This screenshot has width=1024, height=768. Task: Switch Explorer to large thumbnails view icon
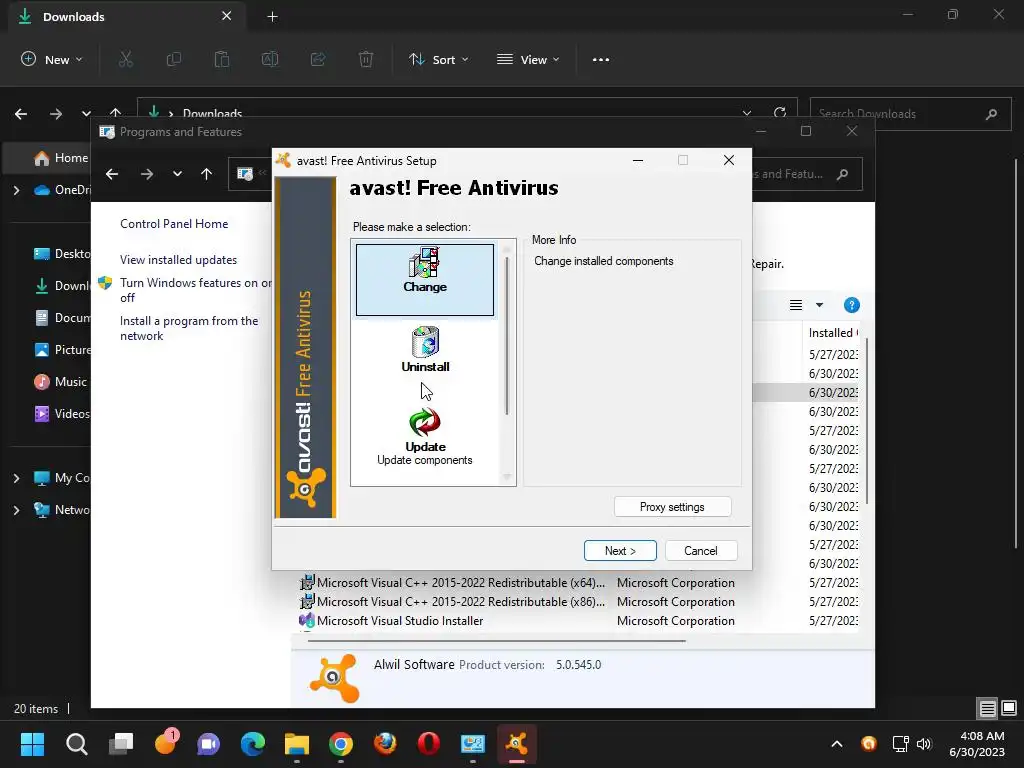point(1009,708)
